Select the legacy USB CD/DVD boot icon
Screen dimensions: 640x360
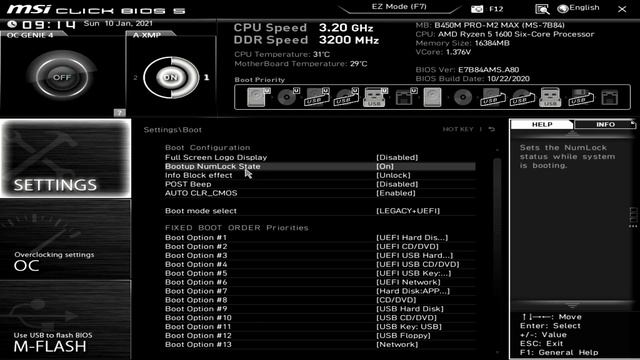click(522, 98)
